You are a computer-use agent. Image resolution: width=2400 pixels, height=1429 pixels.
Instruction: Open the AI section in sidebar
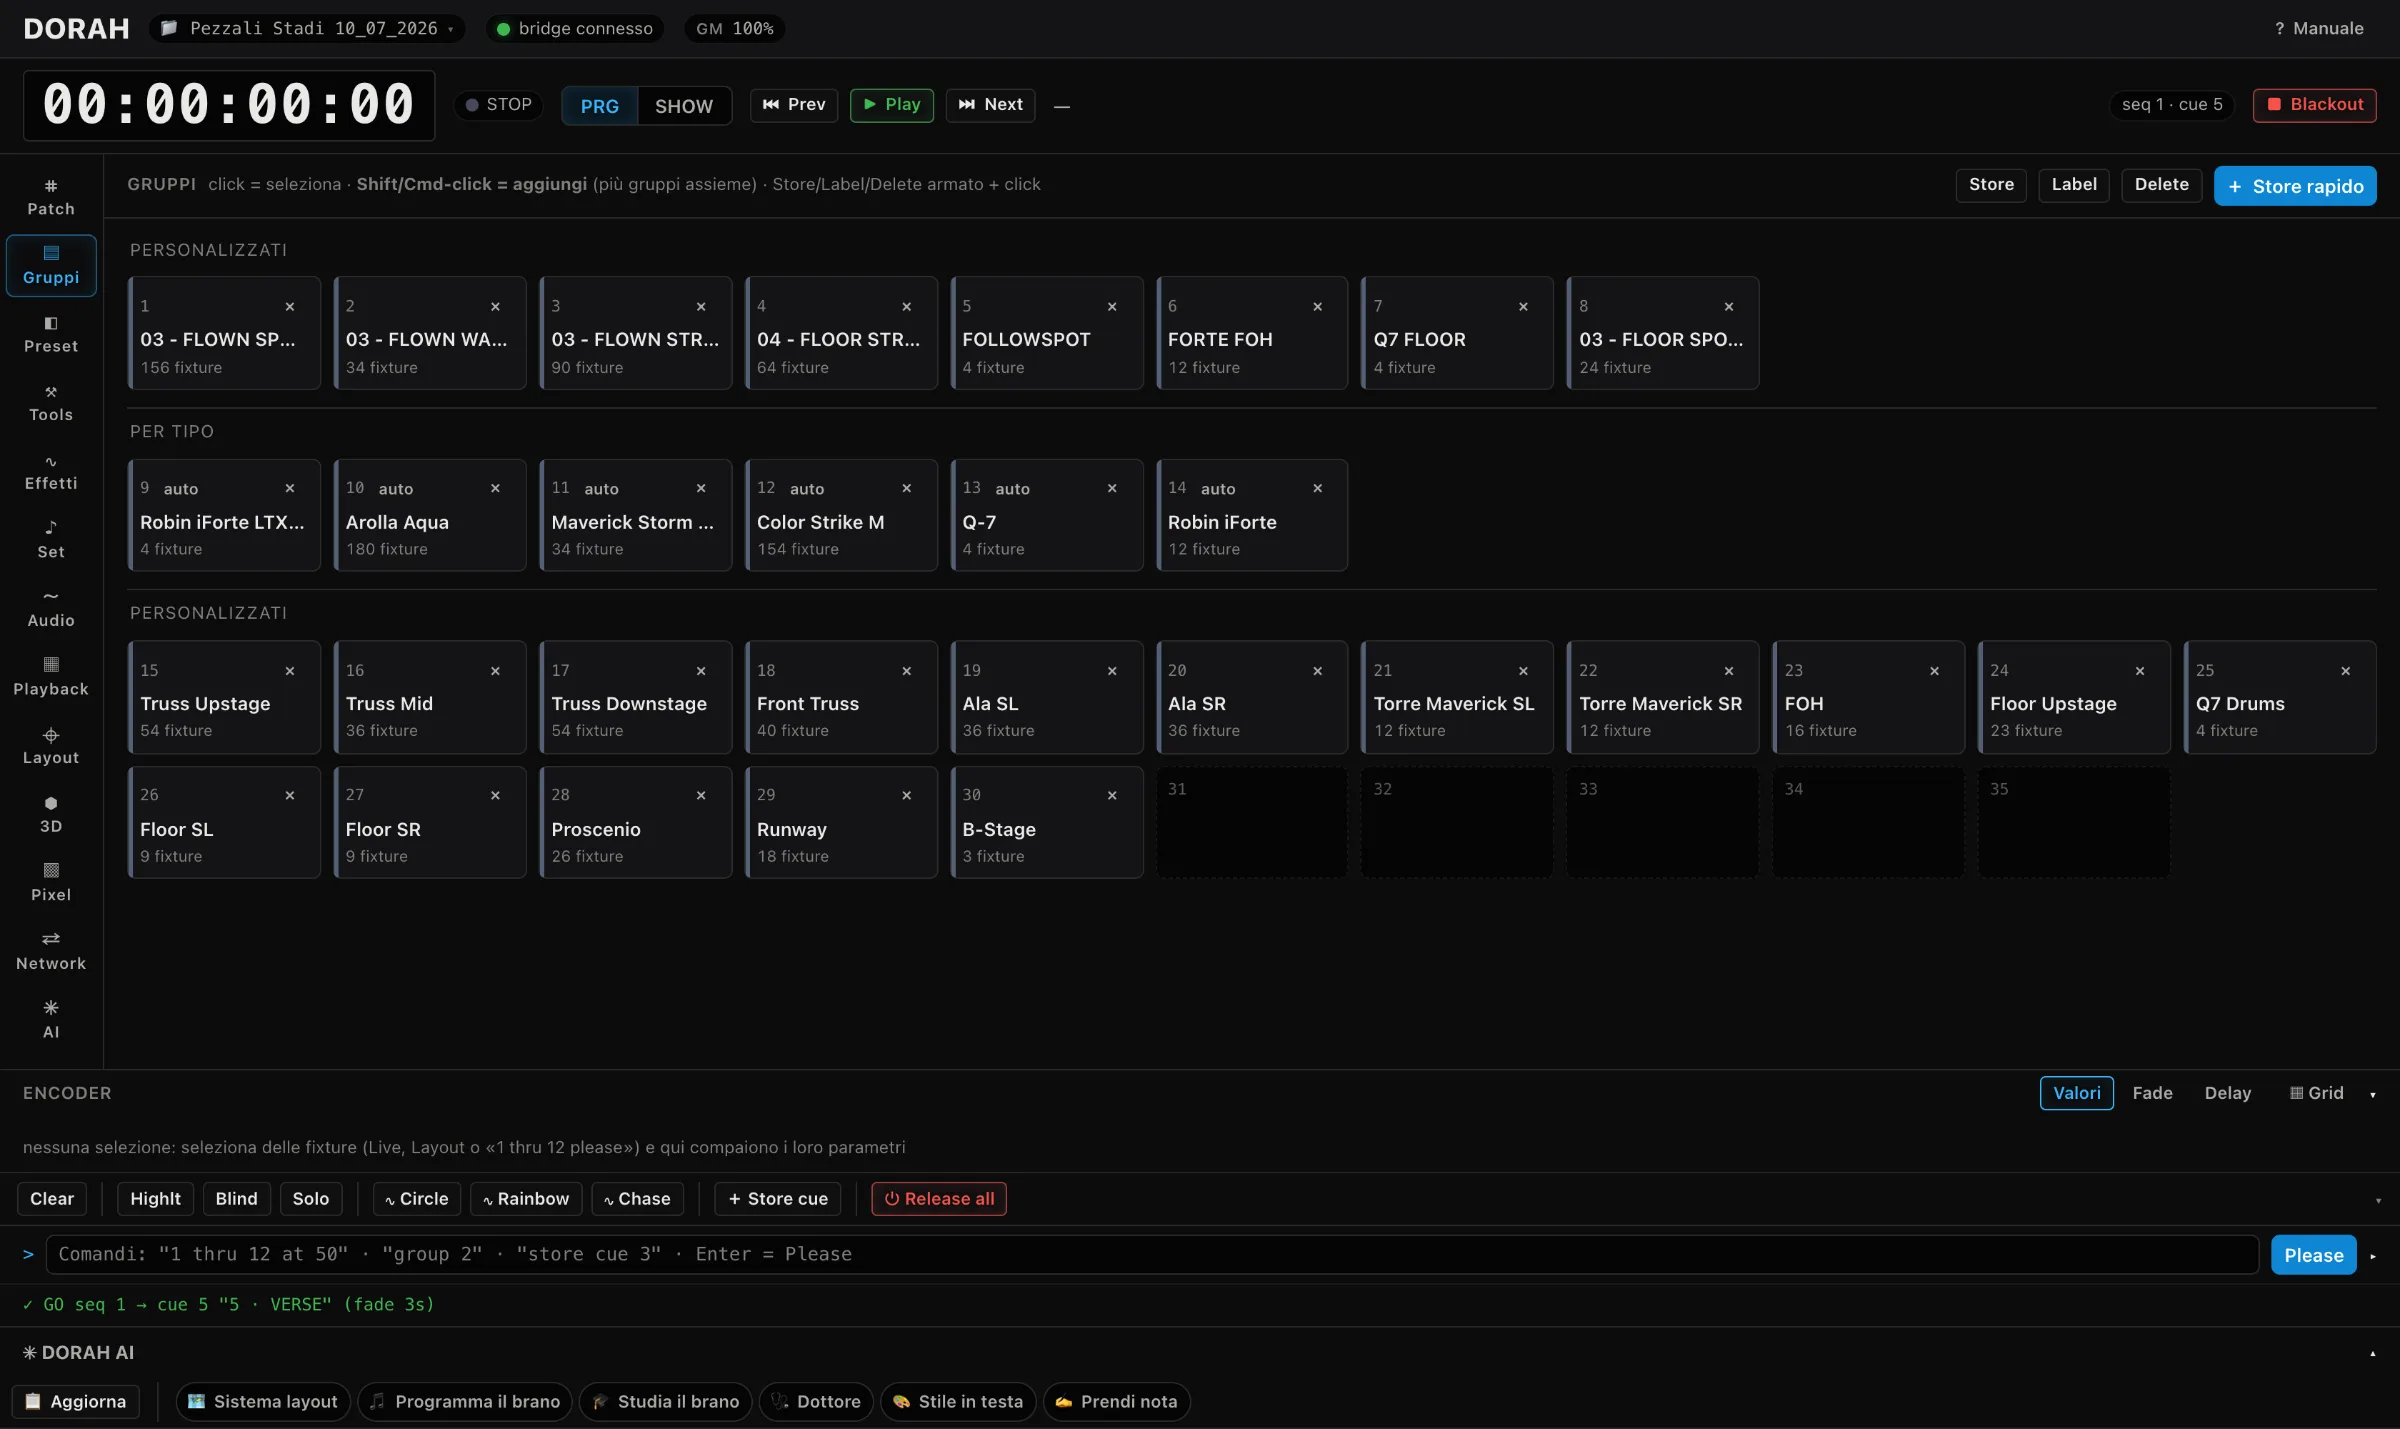click(51, 1020)
